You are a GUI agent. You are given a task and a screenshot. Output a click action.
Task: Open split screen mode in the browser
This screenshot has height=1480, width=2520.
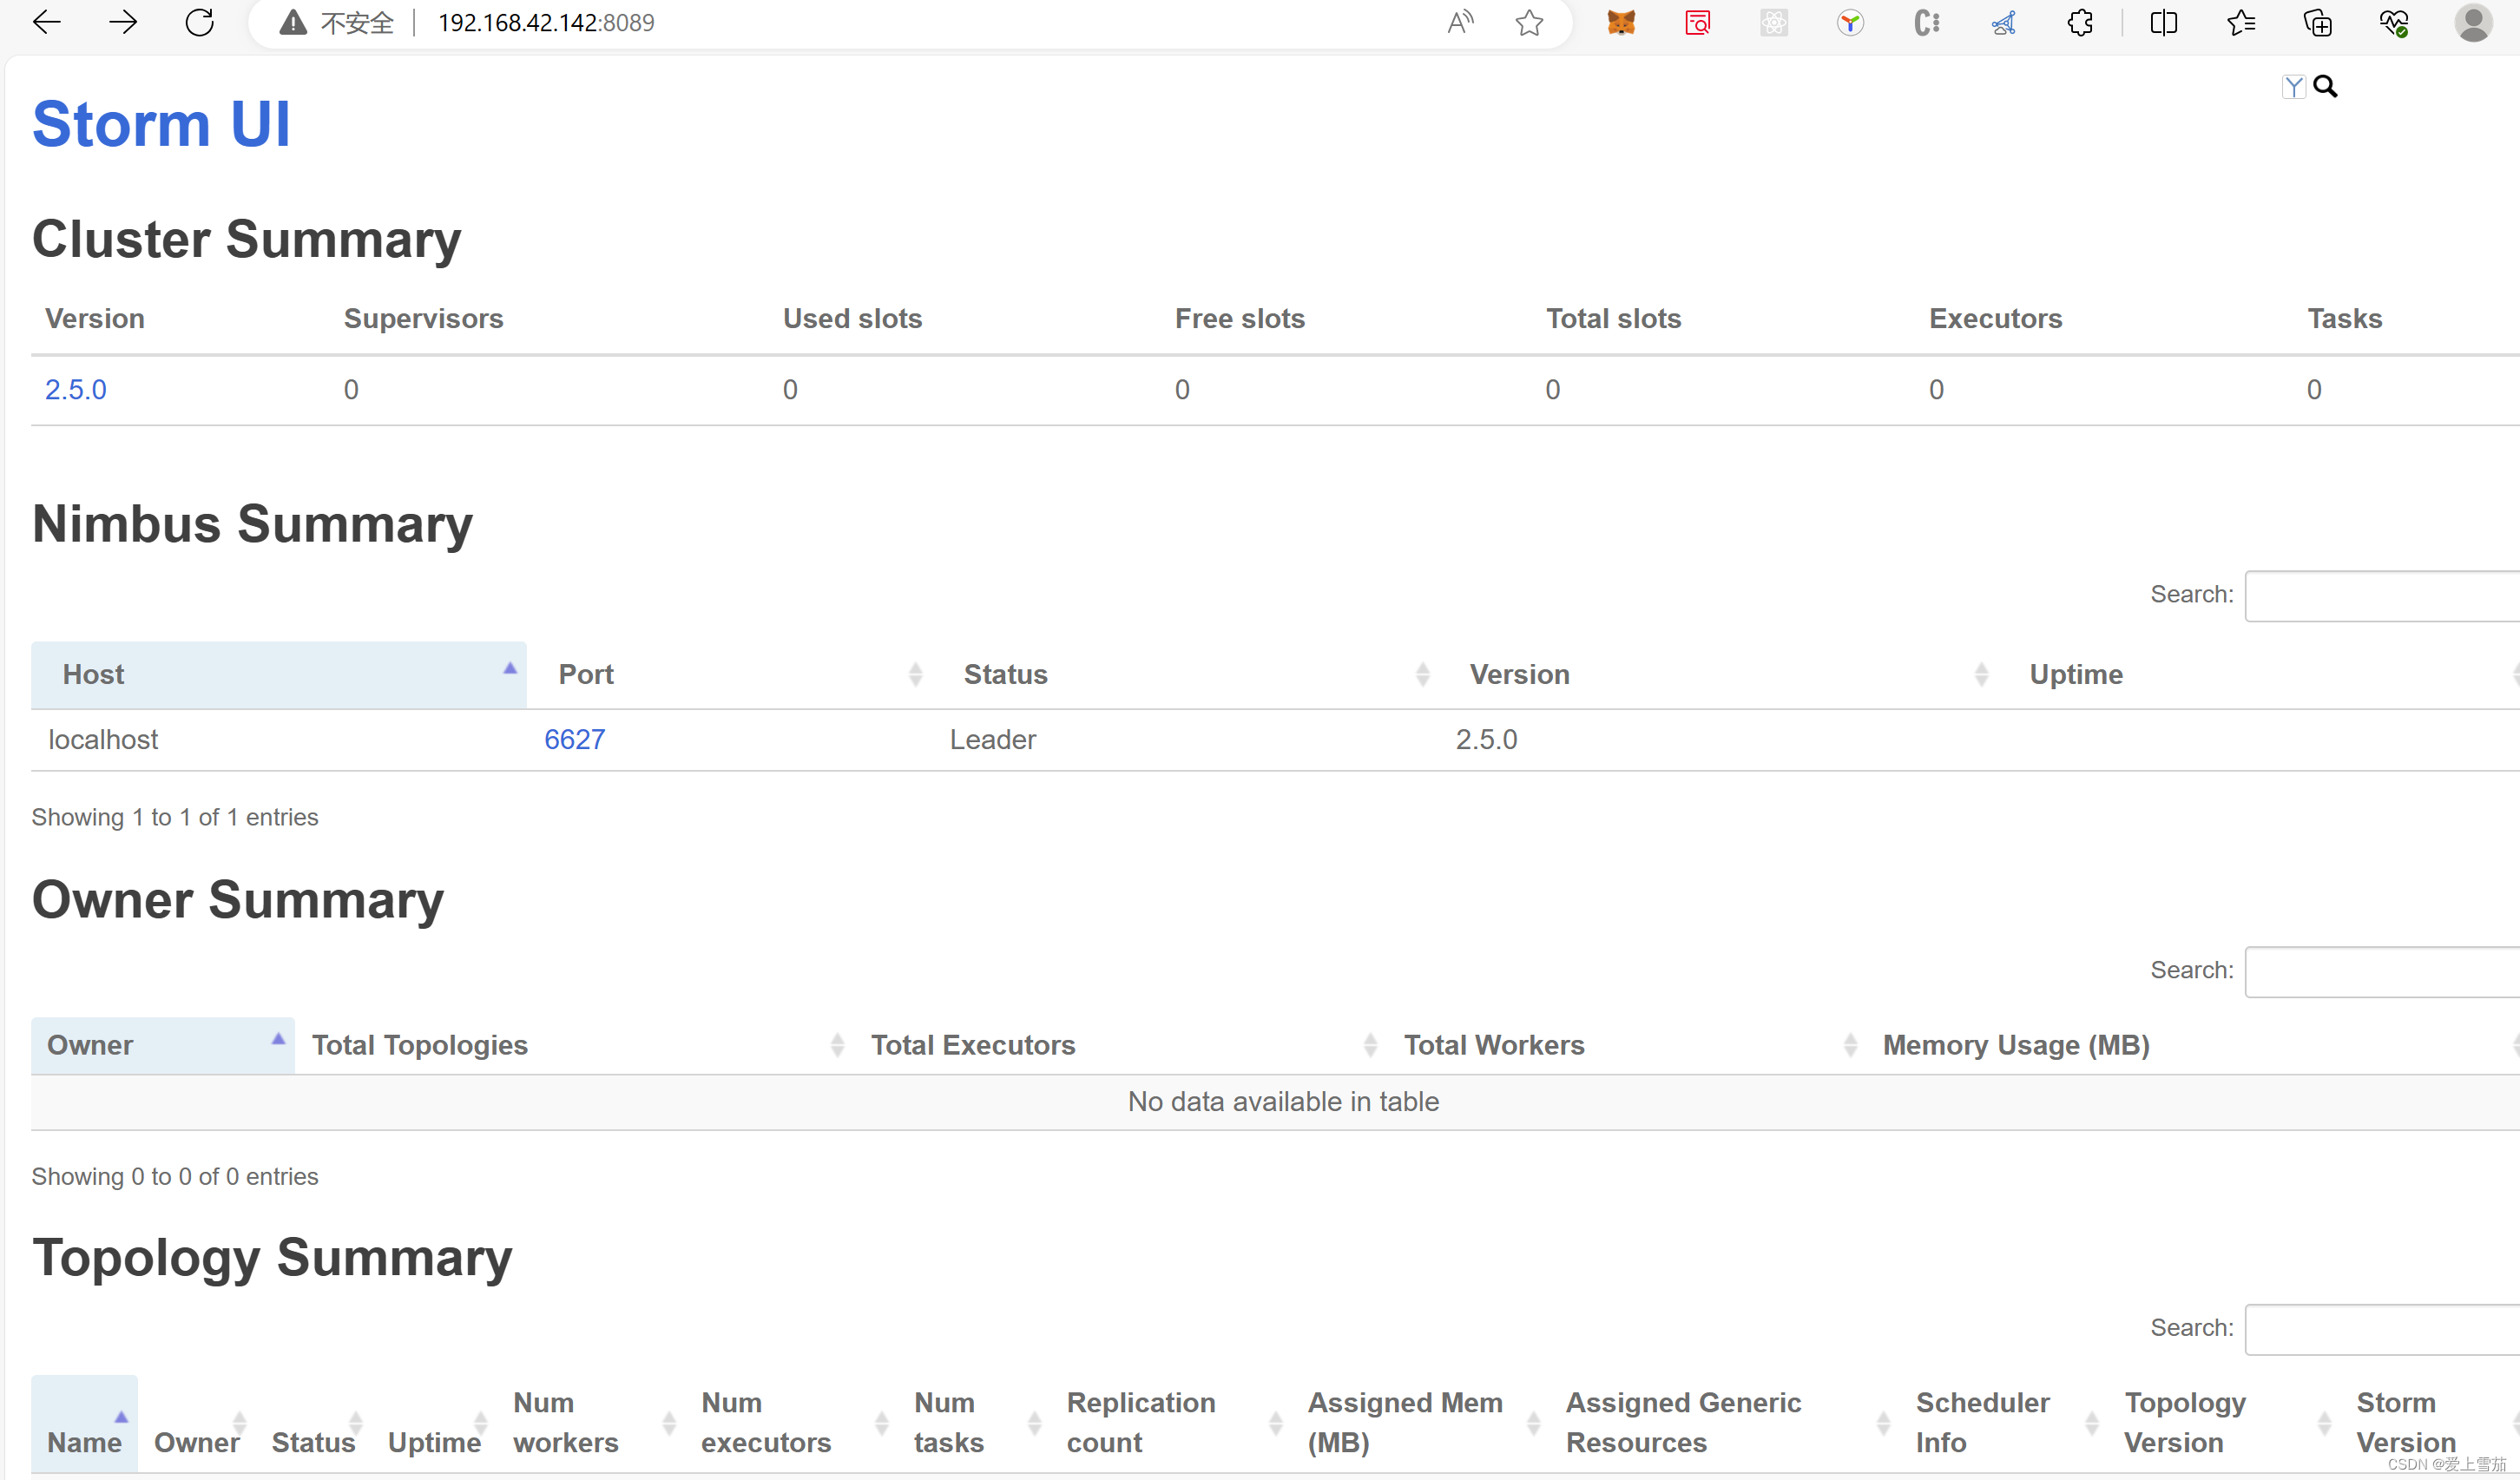click(x=2163, y=22)
